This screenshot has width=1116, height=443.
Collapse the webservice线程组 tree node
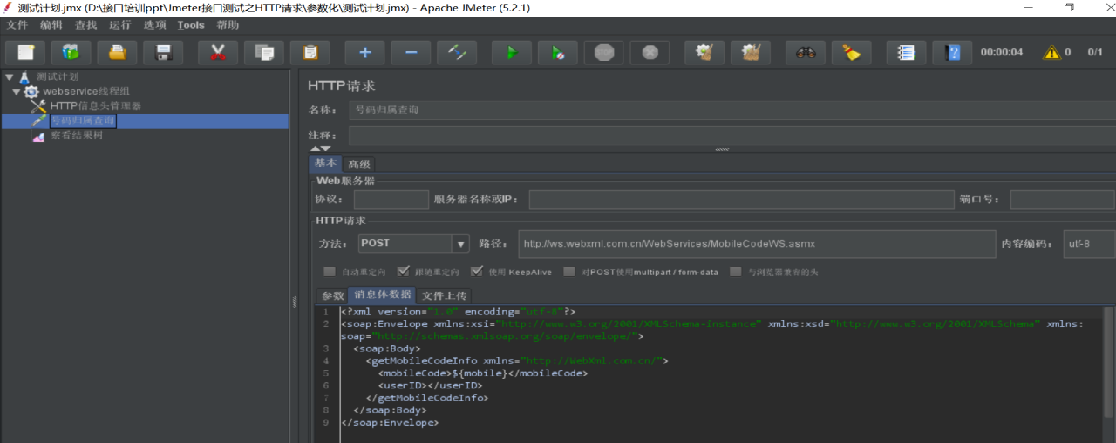pyautogui.click(x=16, y=91)
